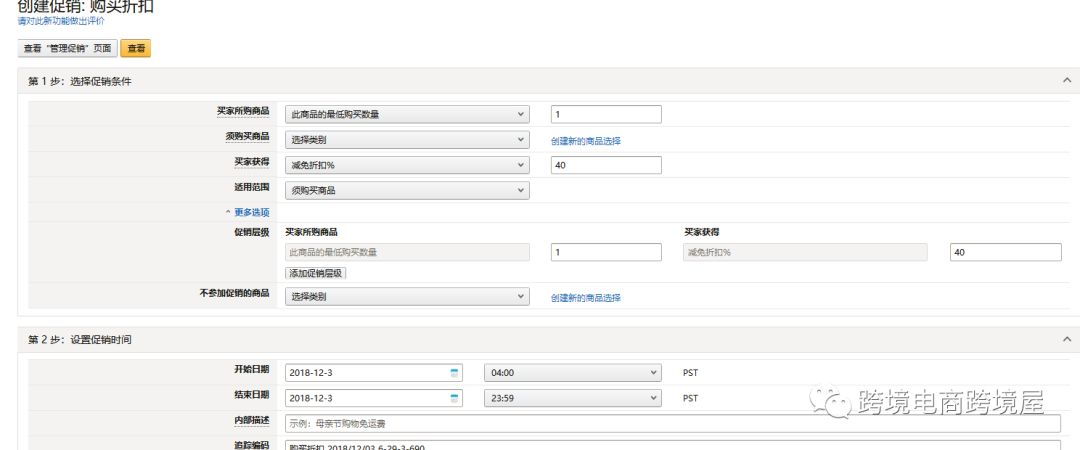
Task: Click the tier quantity field in 促销层级
Action: click(606, 252)
